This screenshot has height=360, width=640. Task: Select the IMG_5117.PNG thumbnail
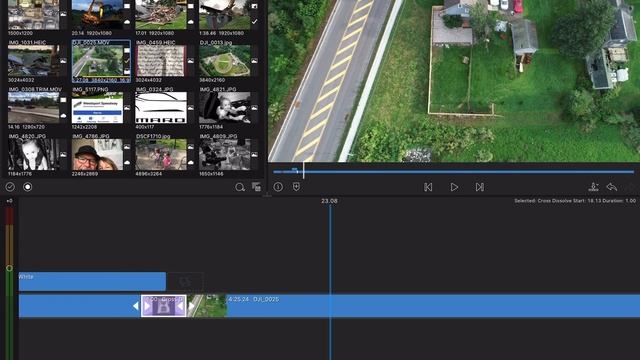(x=97, y=108)
